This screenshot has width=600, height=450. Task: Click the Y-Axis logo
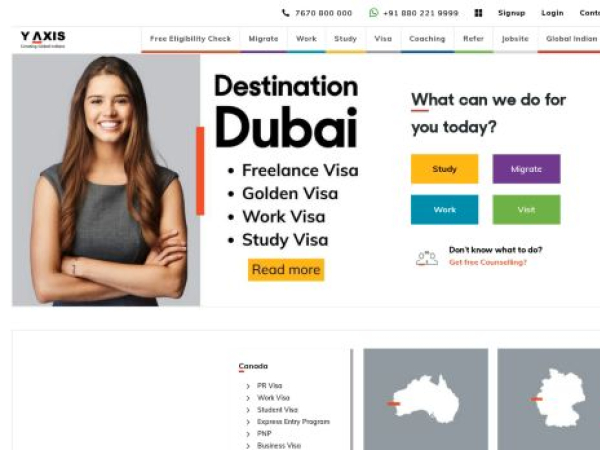point(43,39)
